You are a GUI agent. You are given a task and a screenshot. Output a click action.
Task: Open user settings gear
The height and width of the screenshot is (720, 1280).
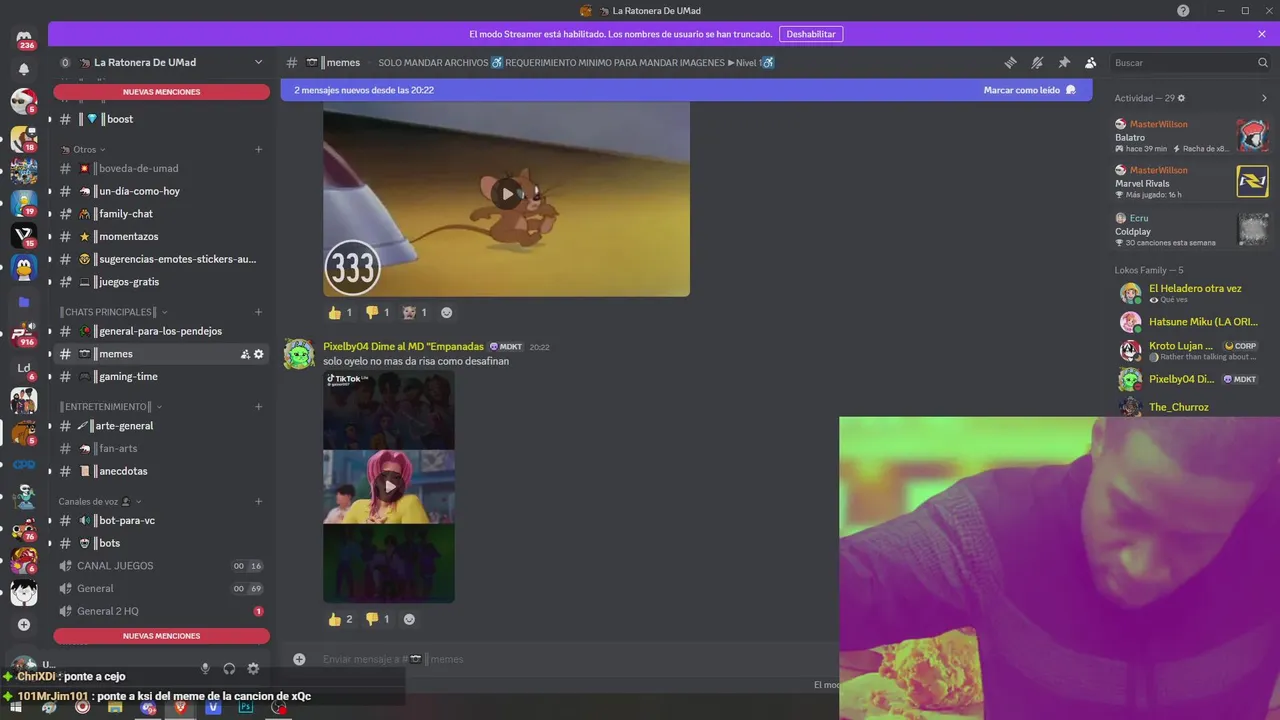(x=253, y=668)
